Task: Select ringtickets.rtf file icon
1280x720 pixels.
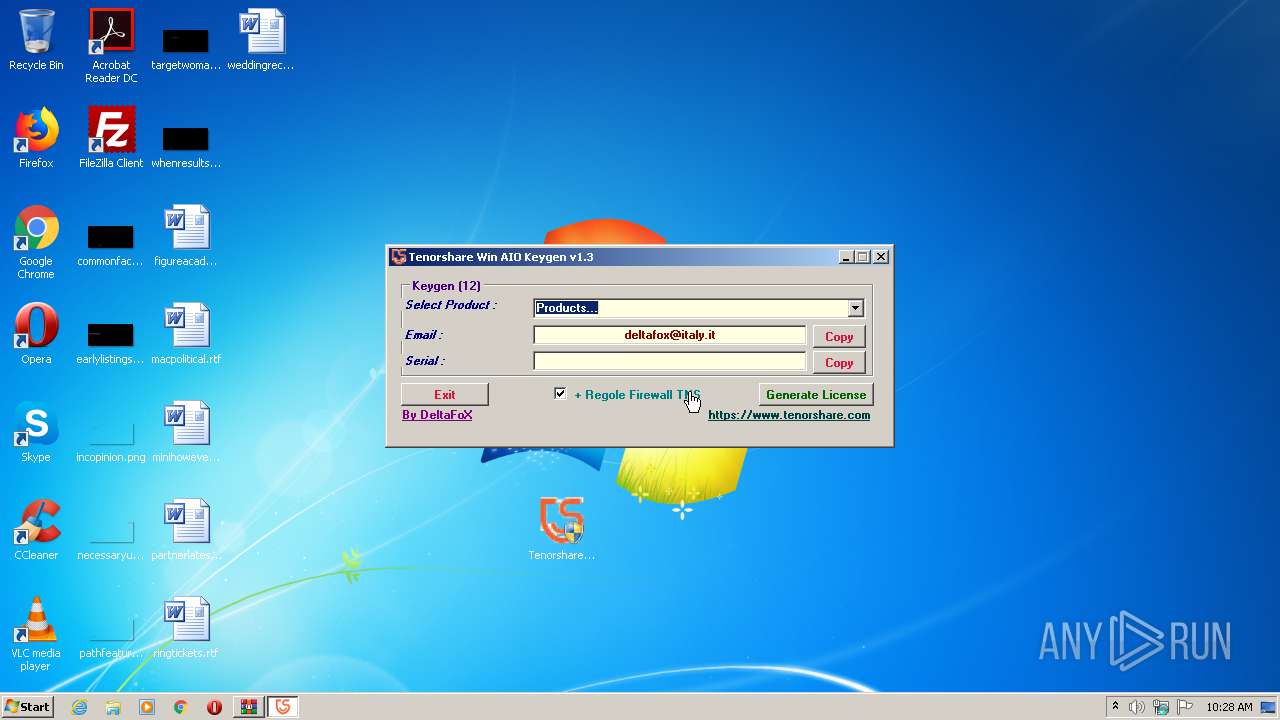Action: 186,629
